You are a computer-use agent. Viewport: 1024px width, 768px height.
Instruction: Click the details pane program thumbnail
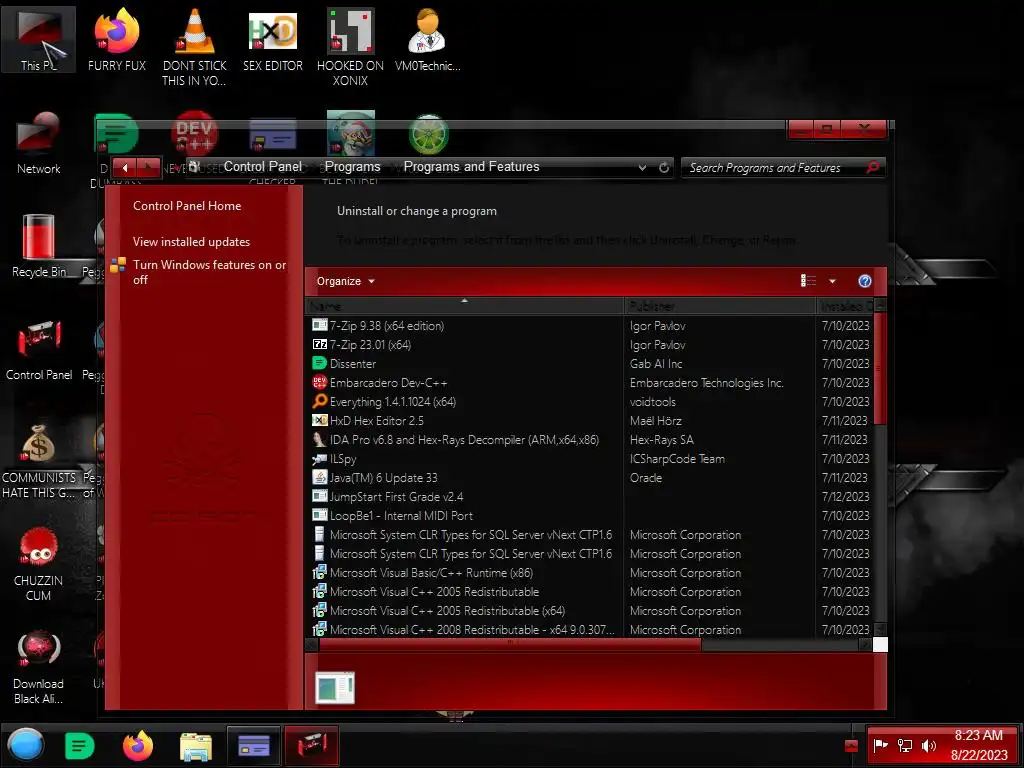coord(335,687)
